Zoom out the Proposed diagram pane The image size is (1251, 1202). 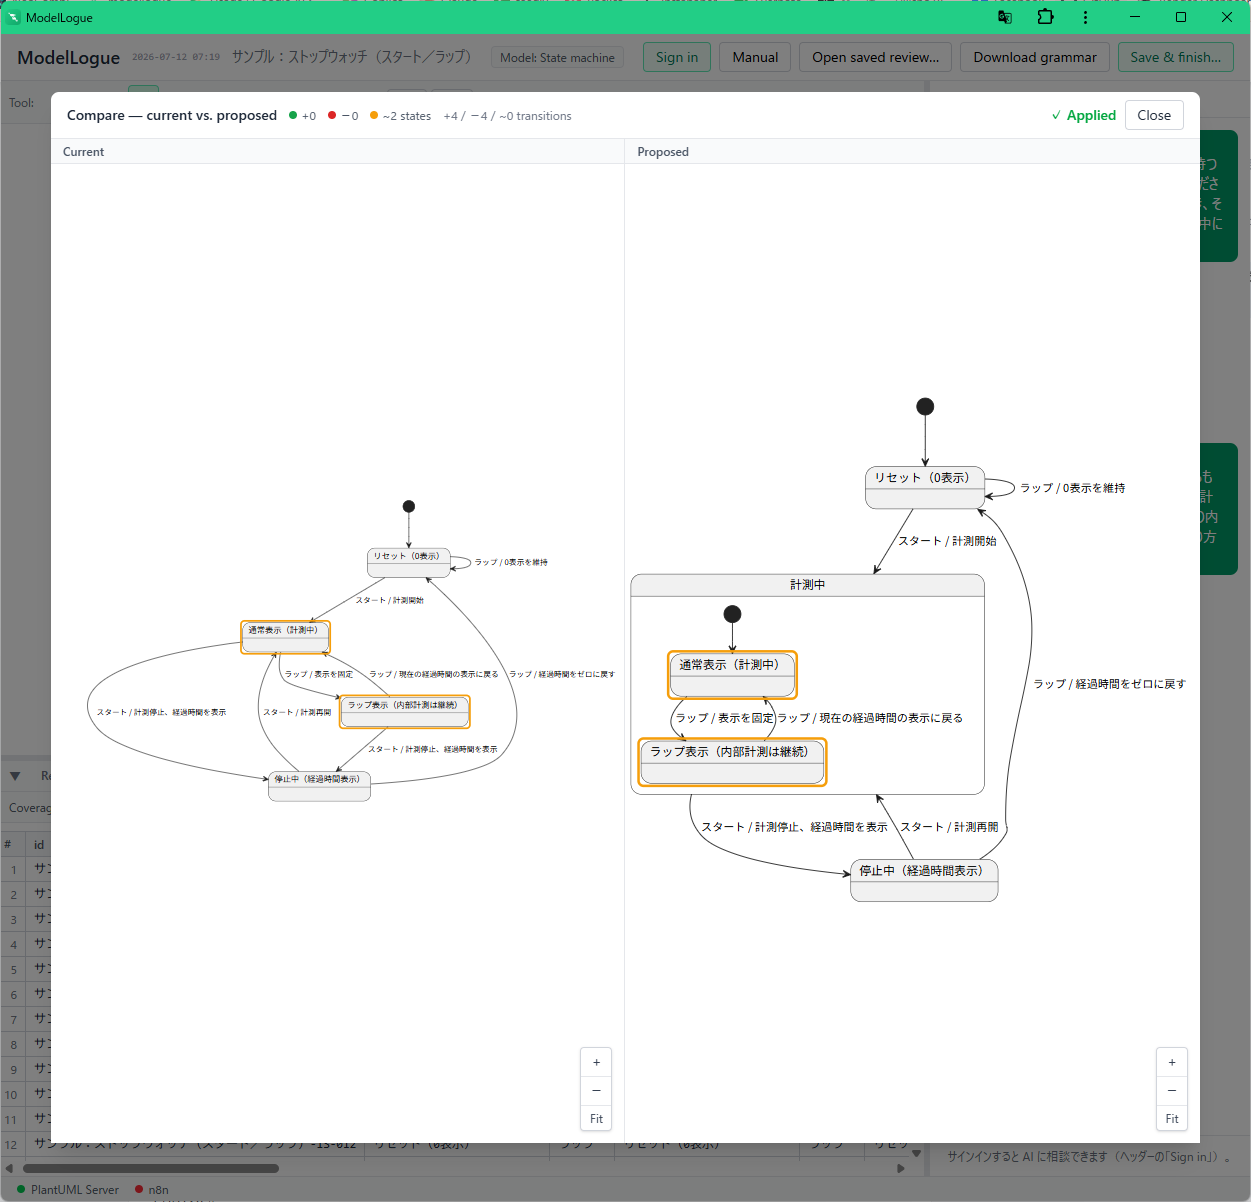[x=1172, y=1090]
